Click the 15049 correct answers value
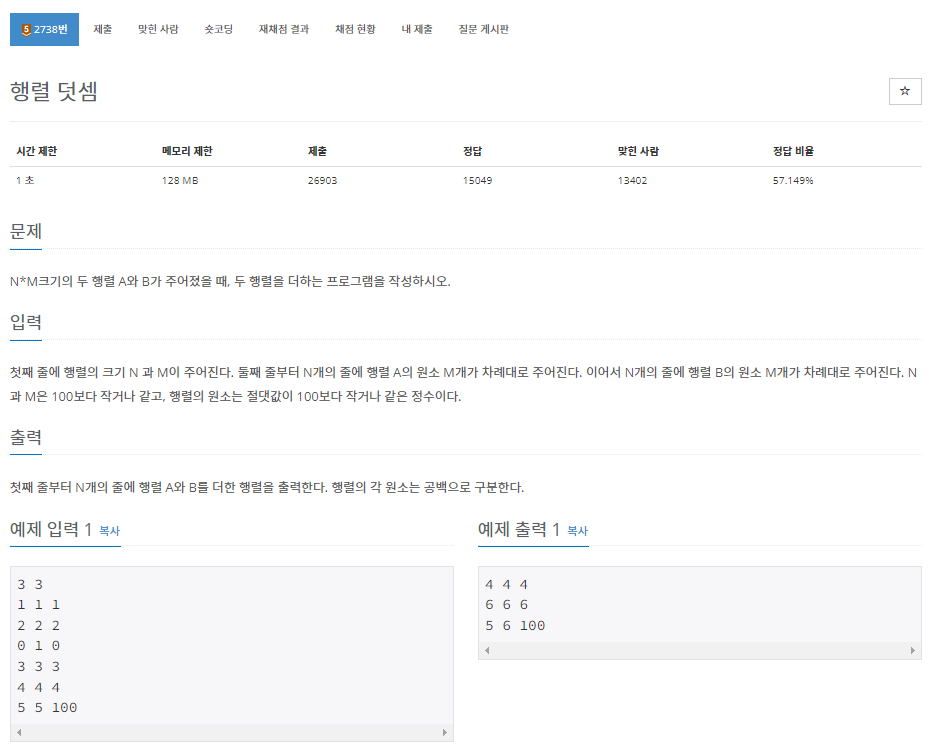 (x=477, y=180)
